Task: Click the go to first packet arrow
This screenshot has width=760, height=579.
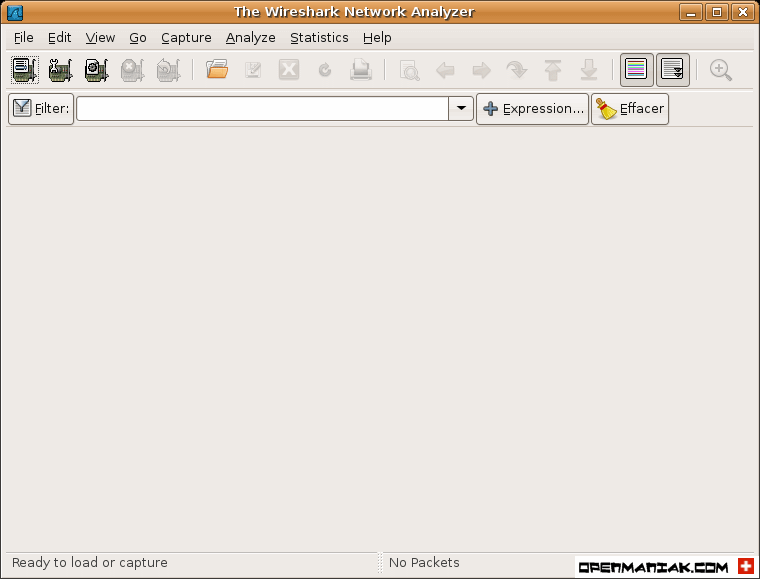Action: click(x=553, y=70)
